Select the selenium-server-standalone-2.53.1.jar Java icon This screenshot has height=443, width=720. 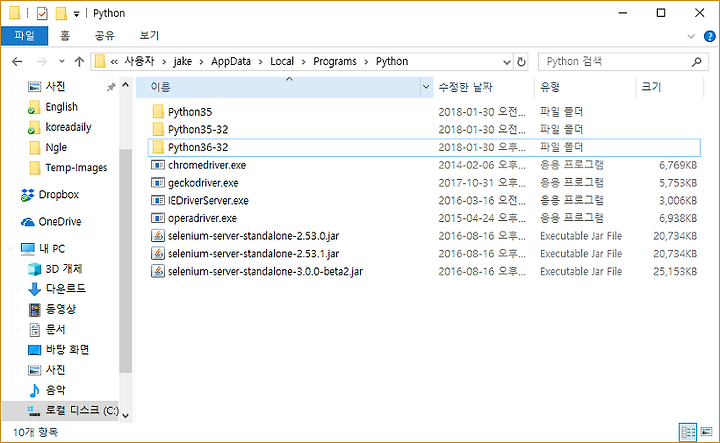(158, 253)
